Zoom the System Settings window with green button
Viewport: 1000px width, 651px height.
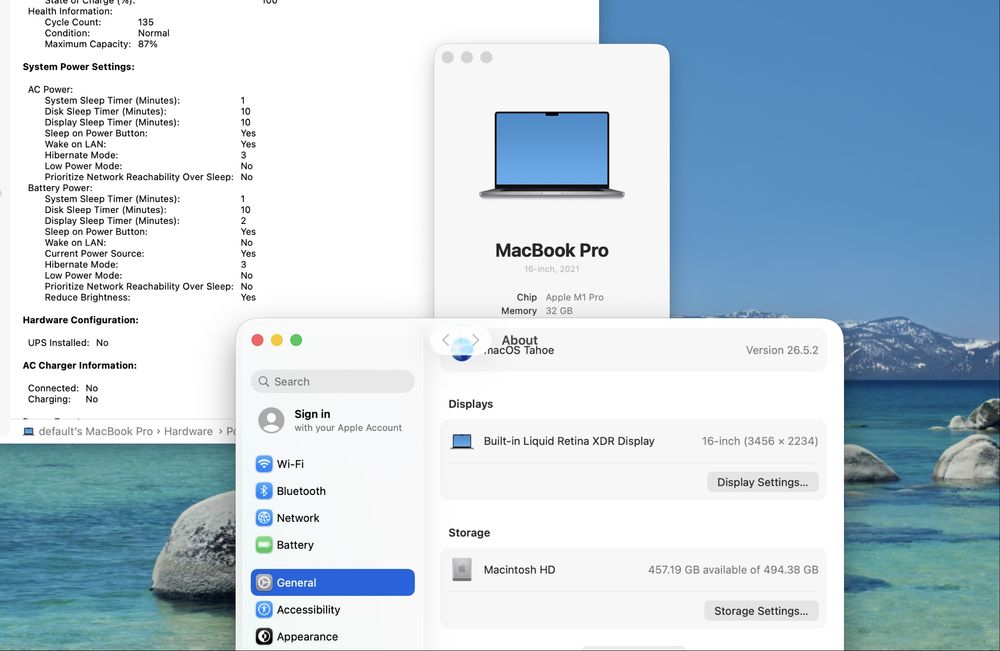296,340
